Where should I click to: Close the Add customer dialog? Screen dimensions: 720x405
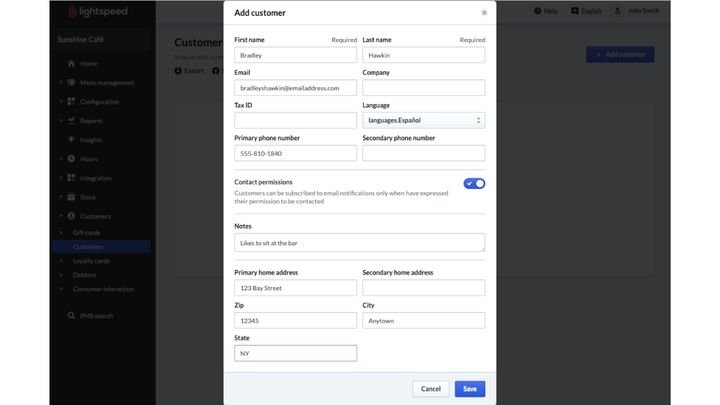point(485,13)
